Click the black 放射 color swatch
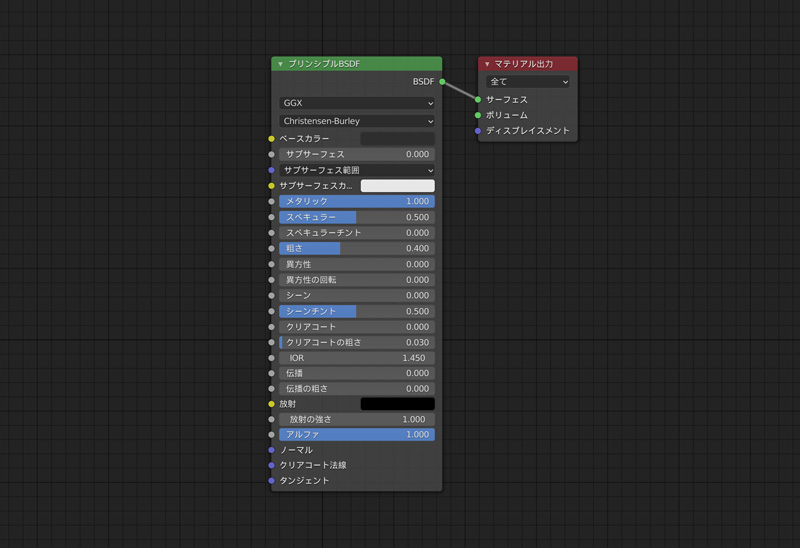This screenshot has width=800, height=548. [397, 404]
